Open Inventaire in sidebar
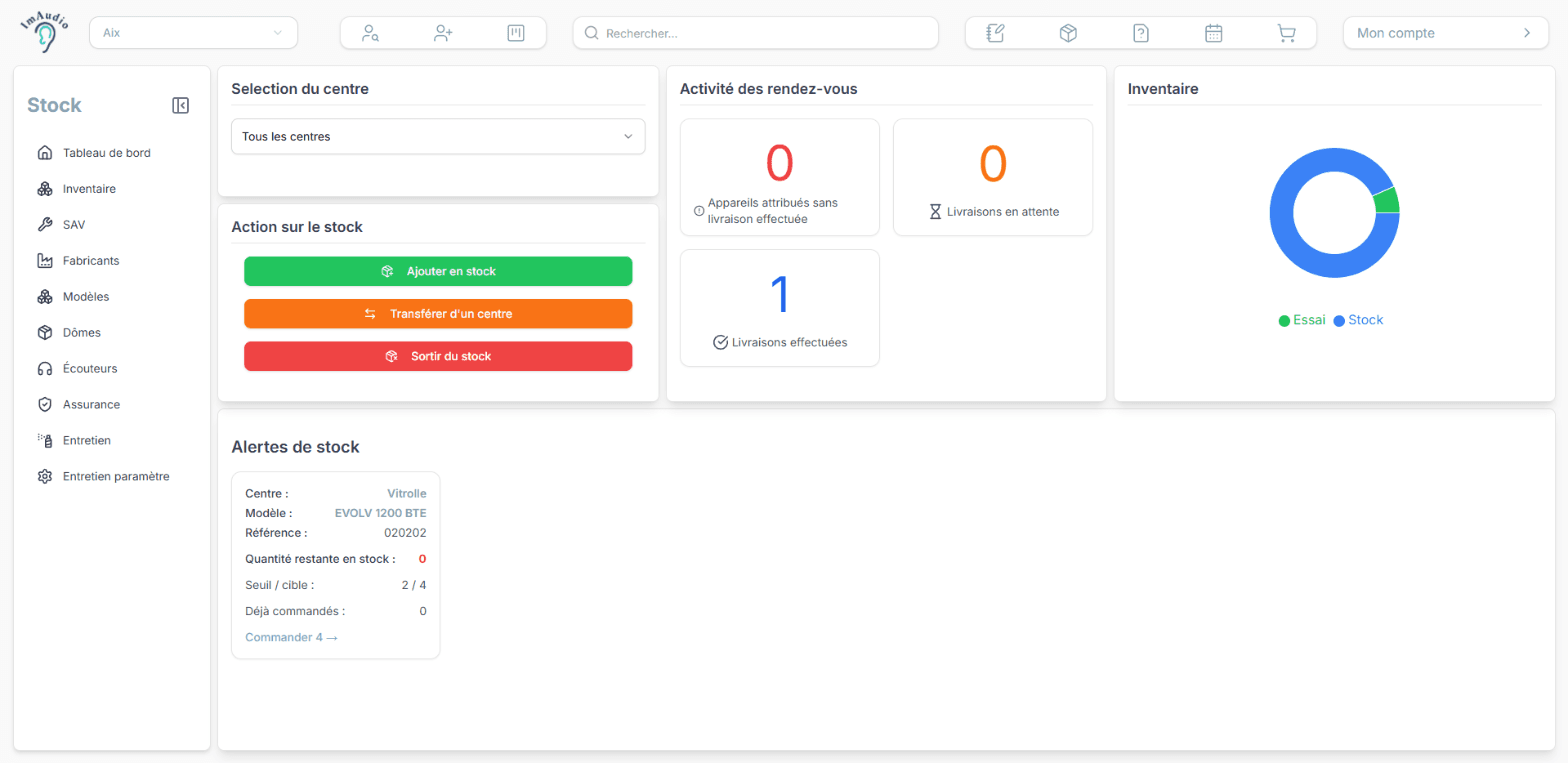 click(x=89, y=189)
